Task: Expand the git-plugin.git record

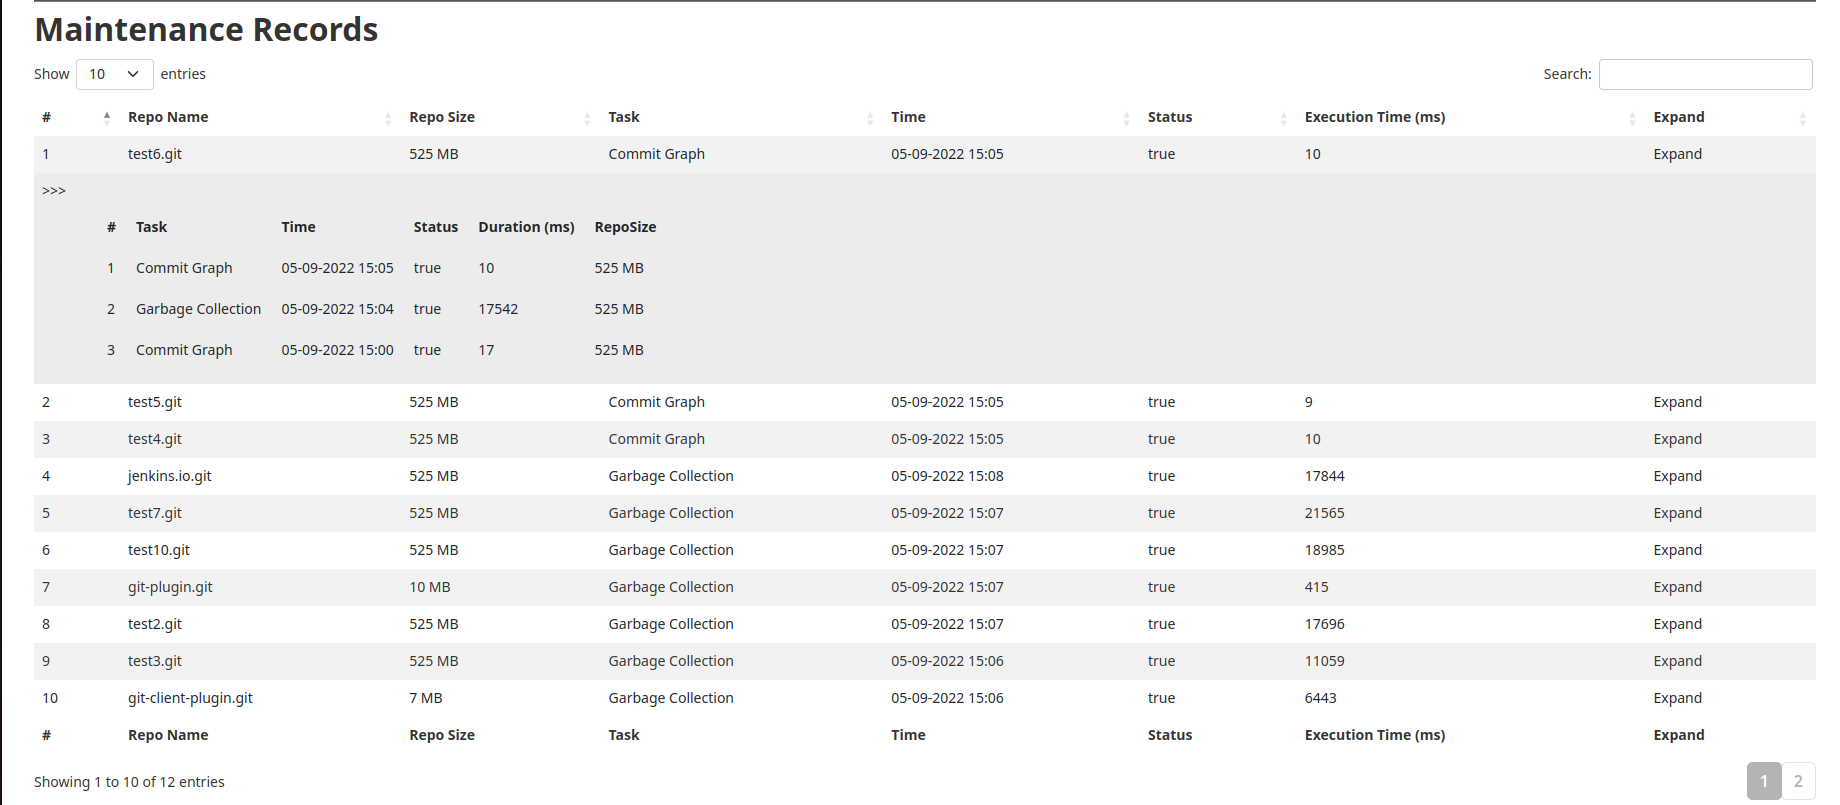Action: click(x=1677, y=587)
